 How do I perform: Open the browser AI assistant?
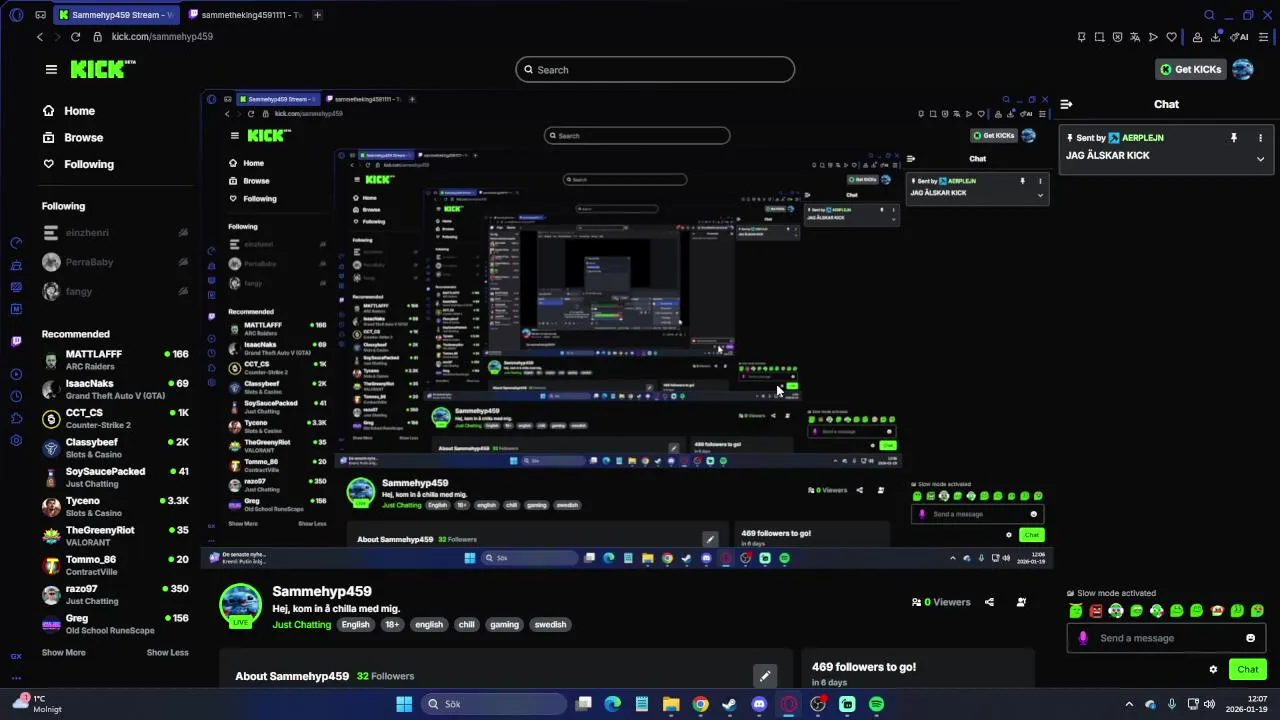point(1238,37)
